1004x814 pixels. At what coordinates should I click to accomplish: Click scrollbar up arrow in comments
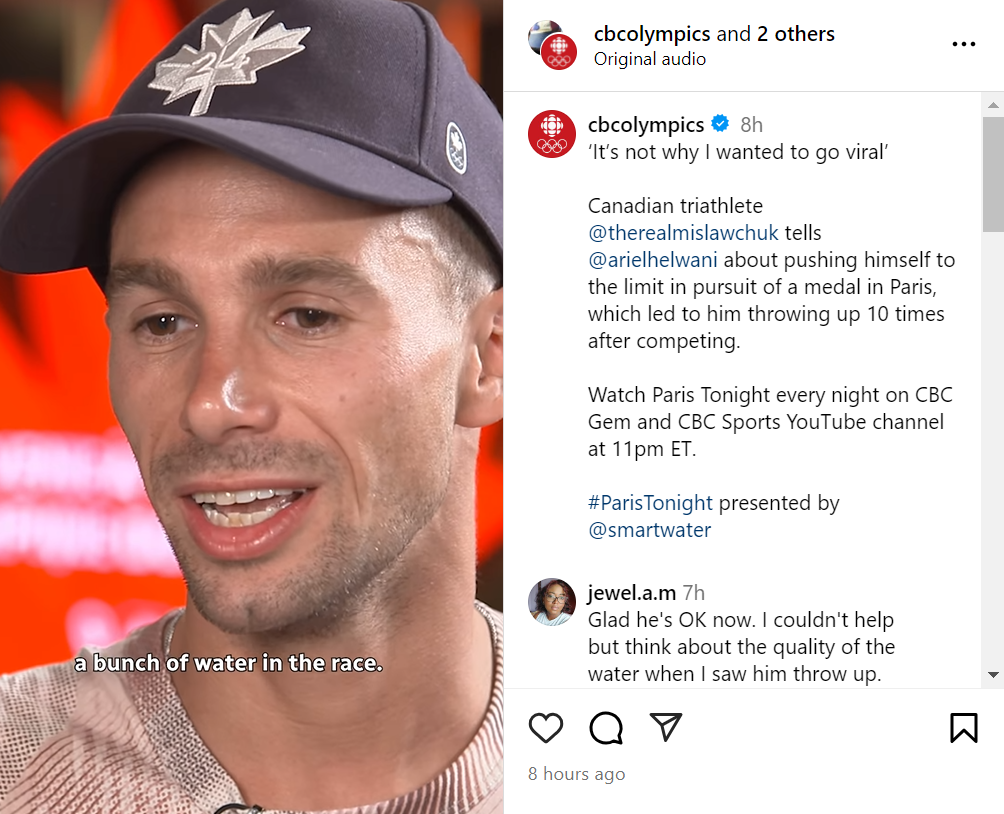(993, 104)
